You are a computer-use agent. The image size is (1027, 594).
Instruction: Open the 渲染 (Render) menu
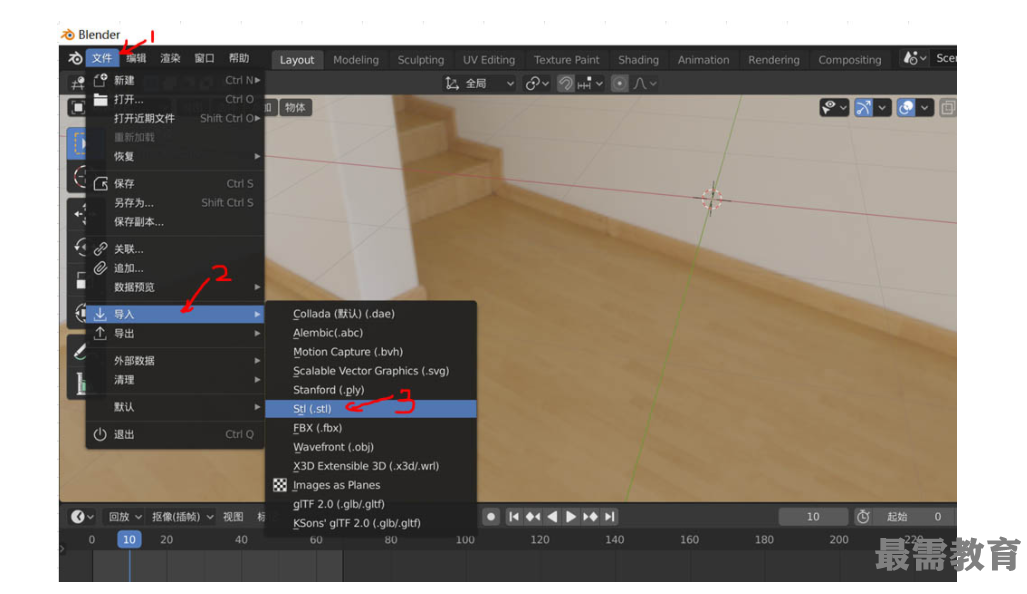[170, 58]
